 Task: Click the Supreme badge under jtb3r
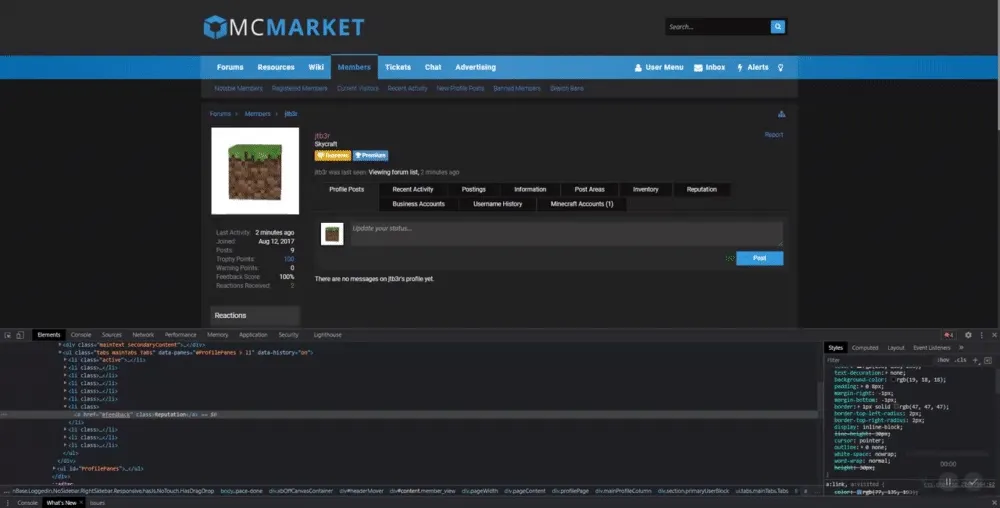click(332, 156)
